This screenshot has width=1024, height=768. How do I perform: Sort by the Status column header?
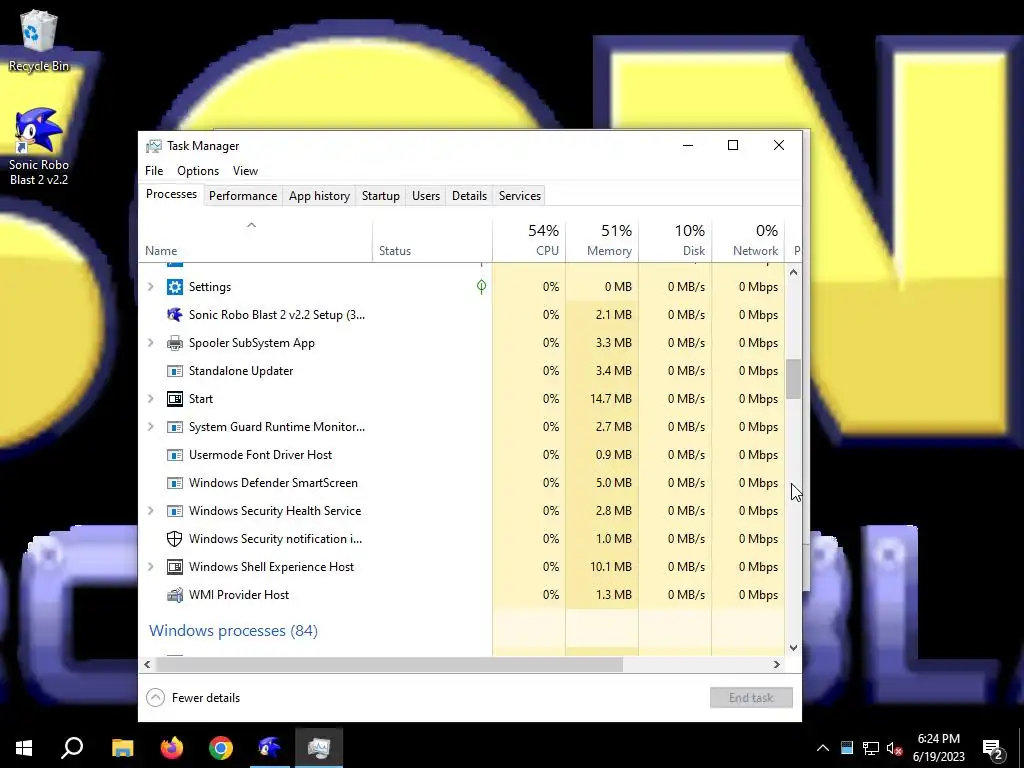pos(432,241)
